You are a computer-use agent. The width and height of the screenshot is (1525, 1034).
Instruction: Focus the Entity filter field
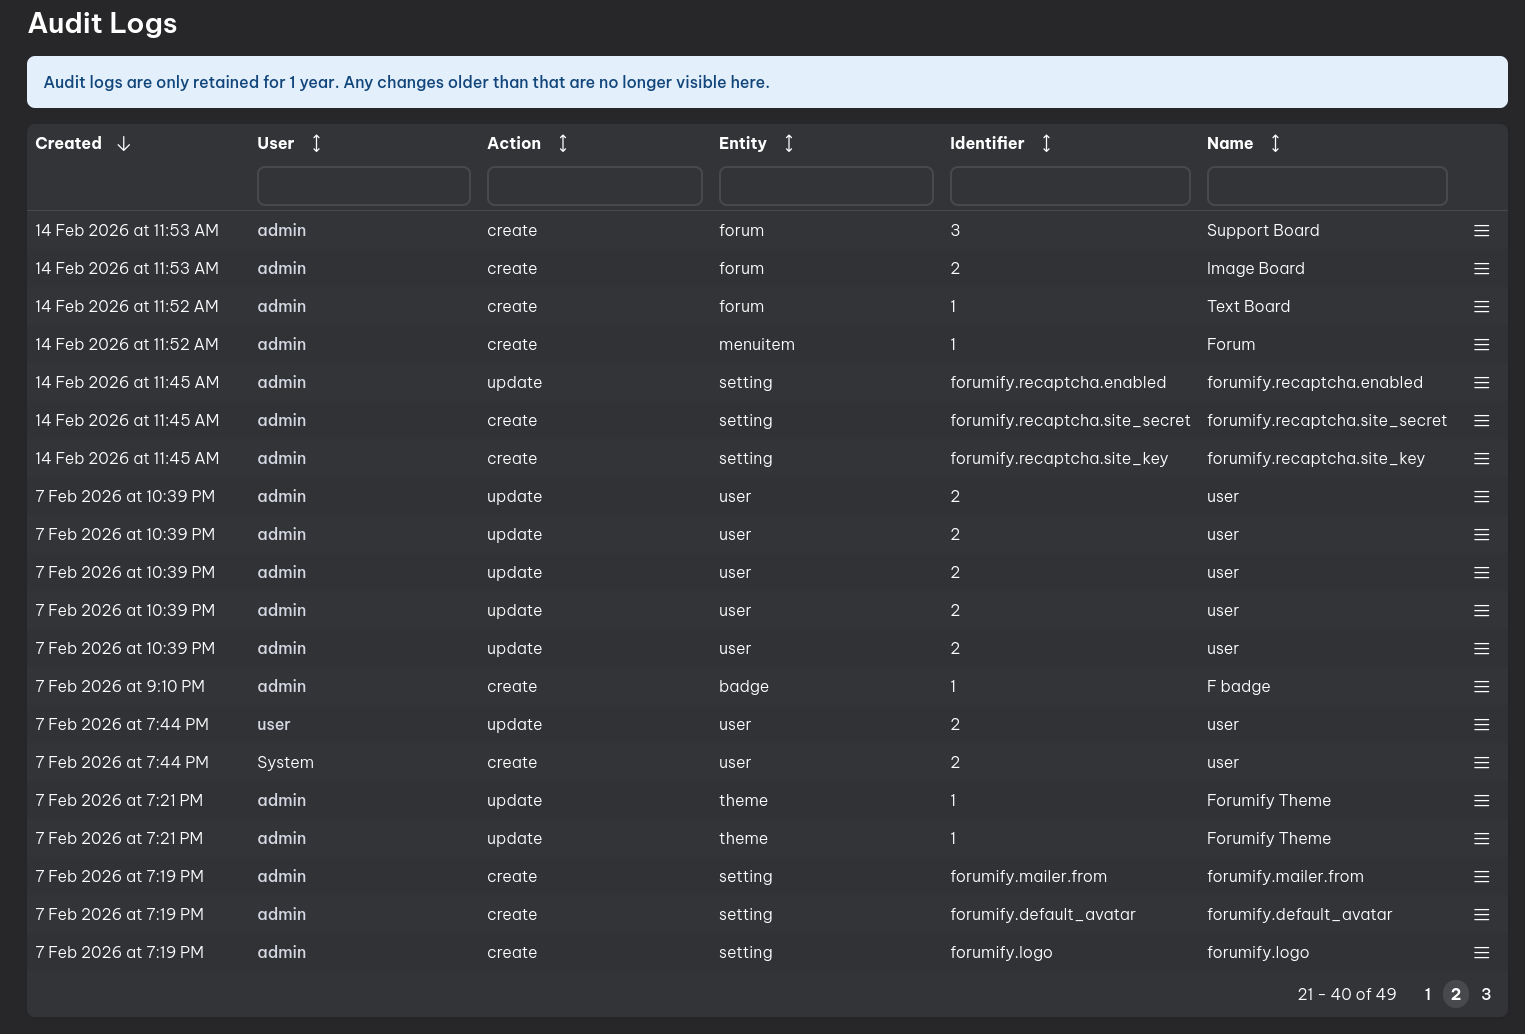click(826, 186)
